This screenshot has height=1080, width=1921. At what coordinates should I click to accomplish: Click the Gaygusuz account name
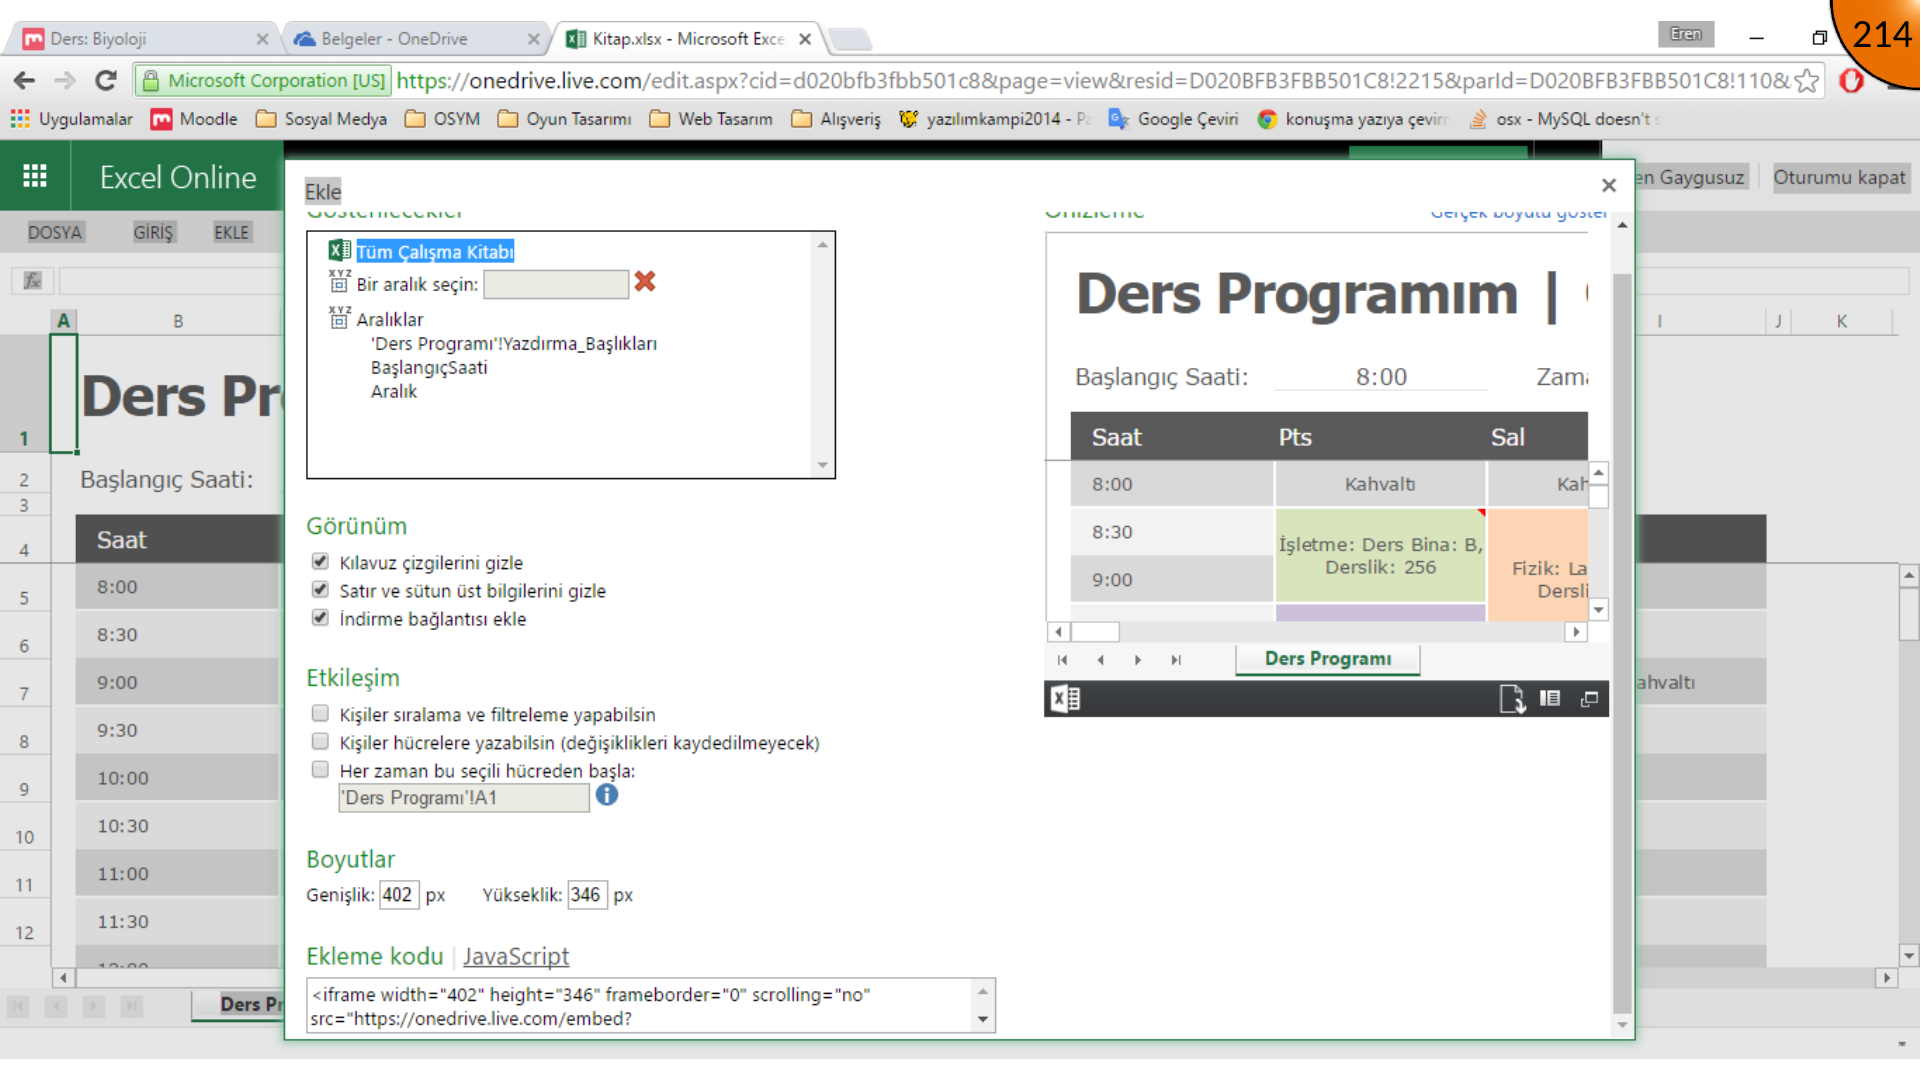pos(1693,178)
